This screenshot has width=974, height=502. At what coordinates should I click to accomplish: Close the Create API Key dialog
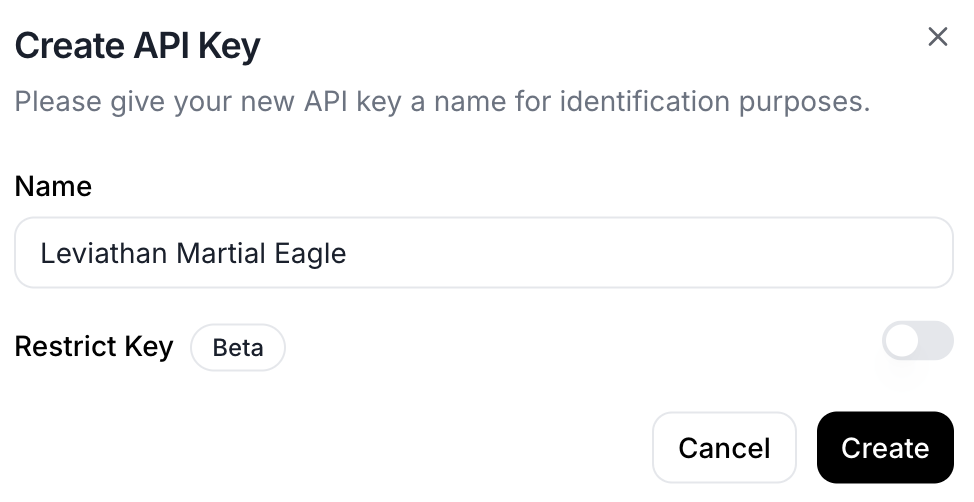point(937,38)
